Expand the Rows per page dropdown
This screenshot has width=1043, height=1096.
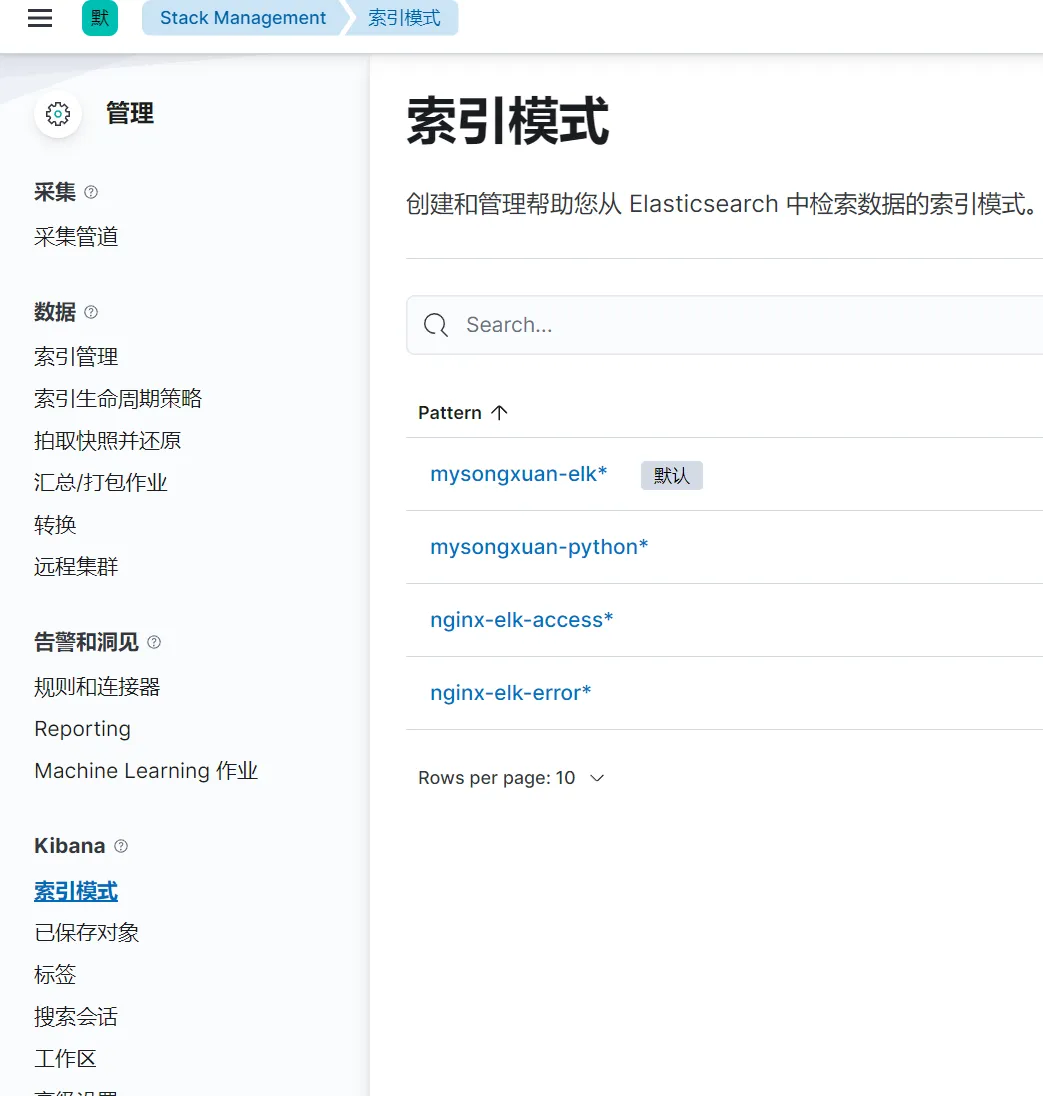tap(511, 778)
